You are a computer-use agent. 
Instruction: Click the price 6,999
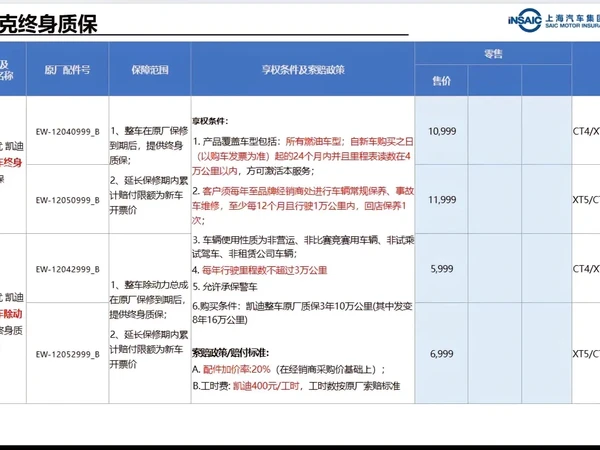(x=442, y=354)
